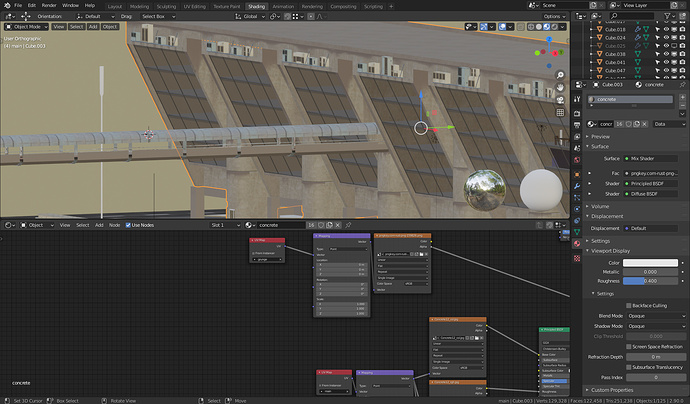Open the Global transform orientation dropdown
Image resolution: width=690 pixels, height=404 pixels.
[250, 16]
